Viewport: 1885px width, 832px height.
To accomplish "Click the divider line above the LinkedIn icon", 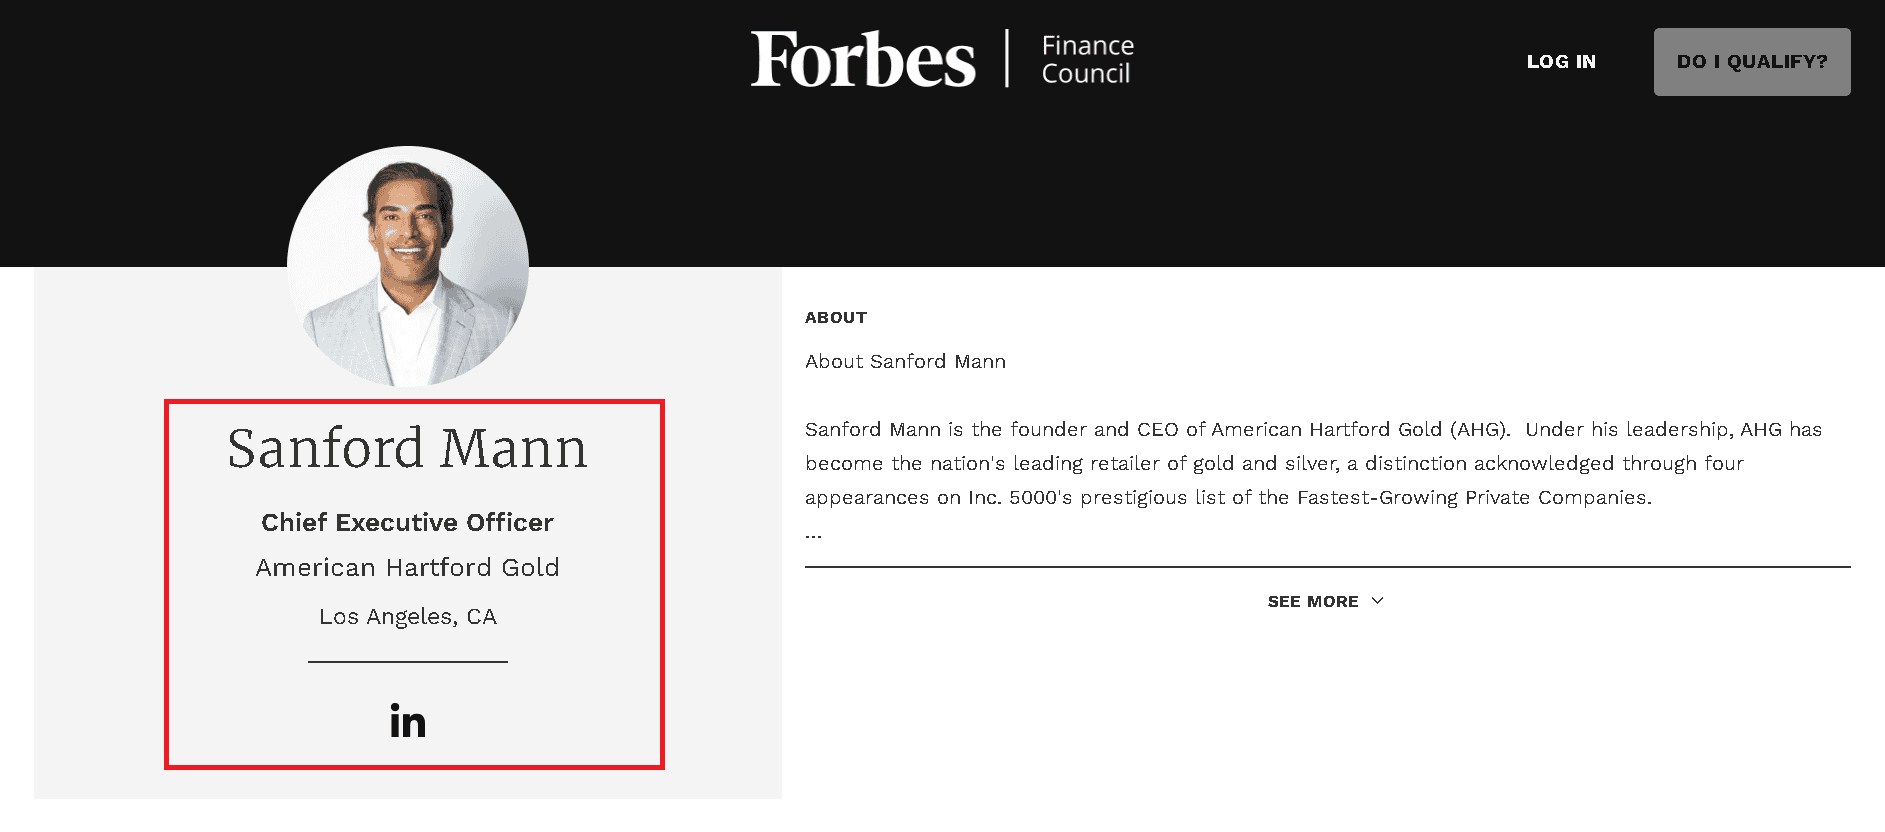I will click(407, 660).
